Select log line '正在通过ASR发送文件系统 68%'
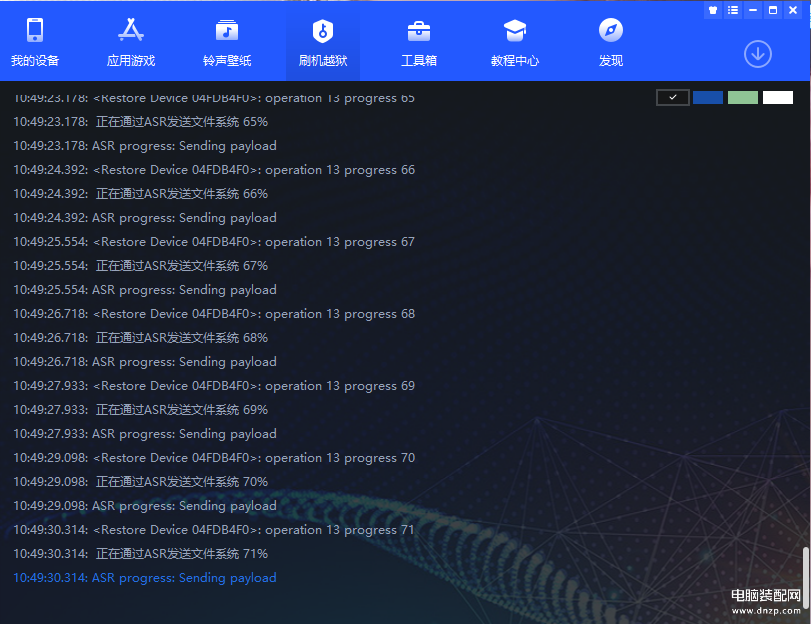The width and height of the screenshot is (811, 624). pyautogui.click(x=141, y=338)
